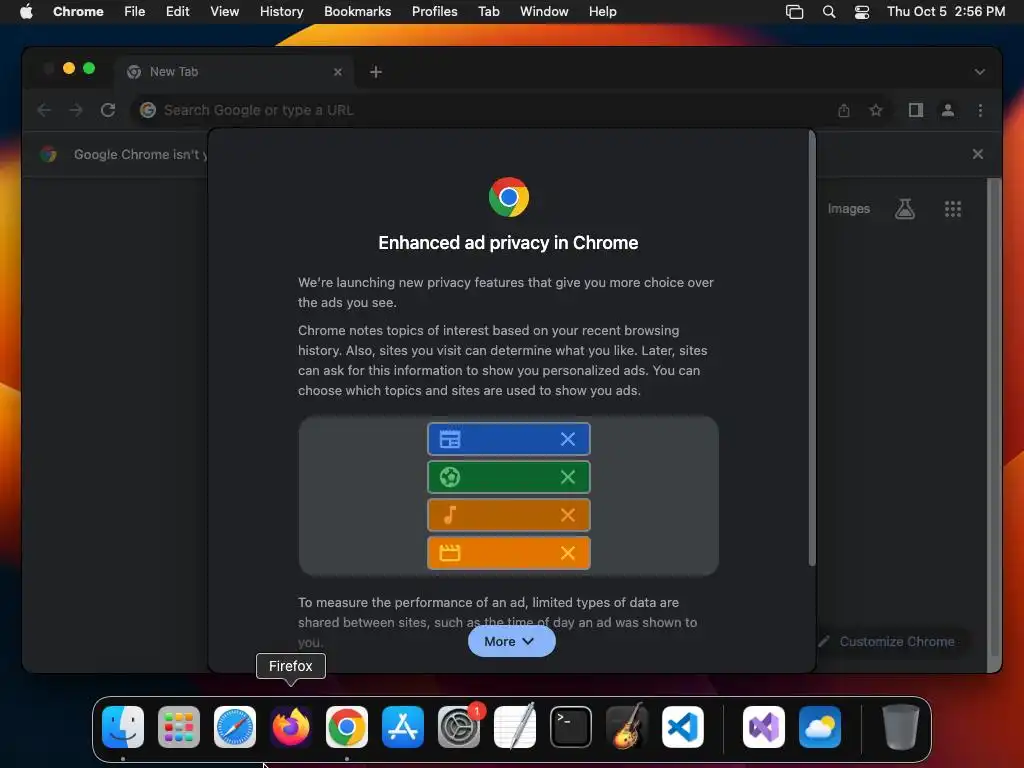Open the Profiles menu
The image size is (1024, 768).
pos(434,12)
